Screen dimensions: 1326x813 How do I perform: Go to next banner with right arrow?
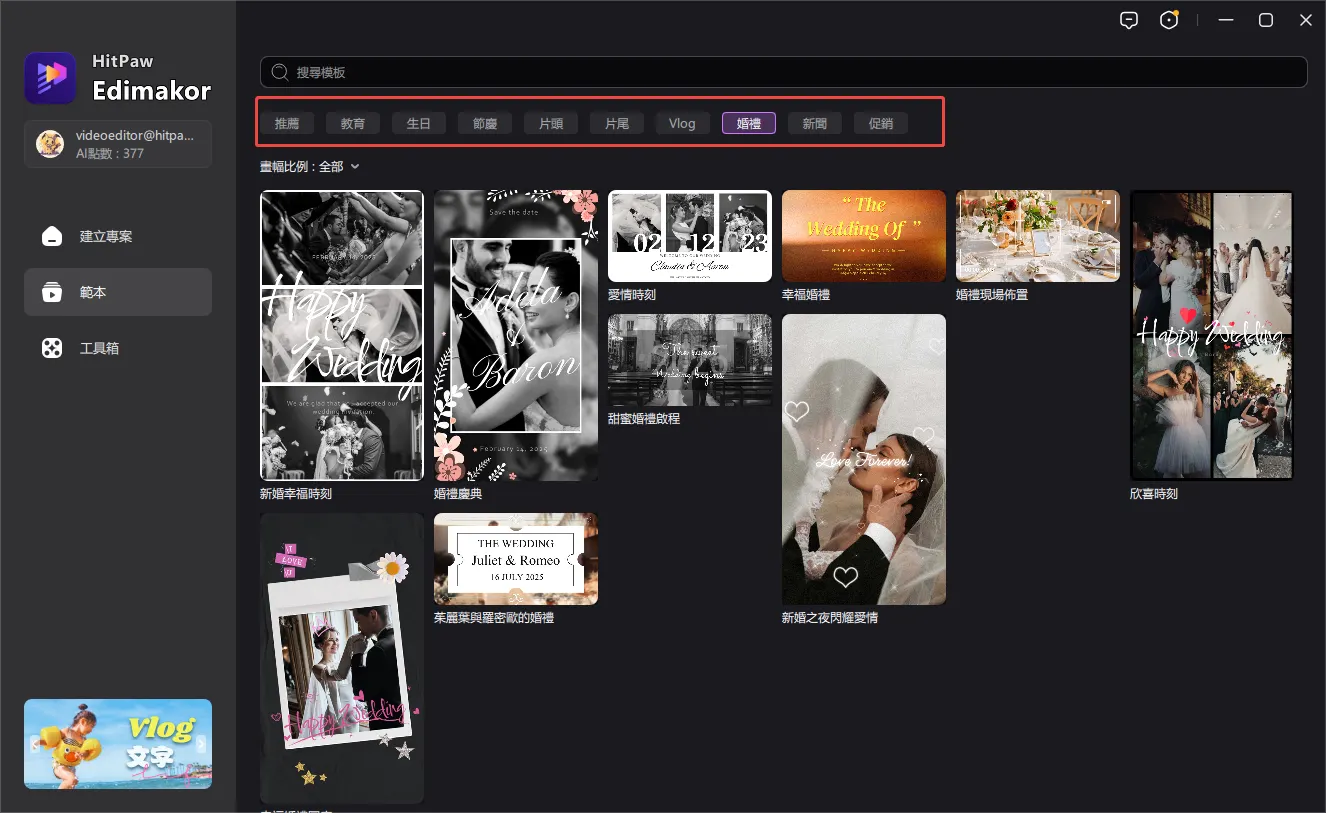coord(201,743)
